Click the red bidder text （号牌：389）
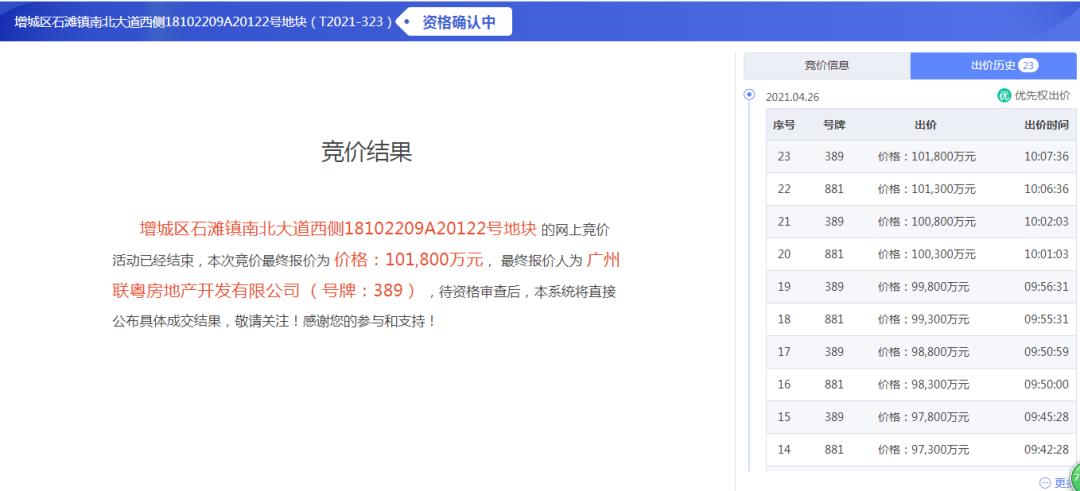The width and height of the screenshot is (1080, 491). (363, 291)
